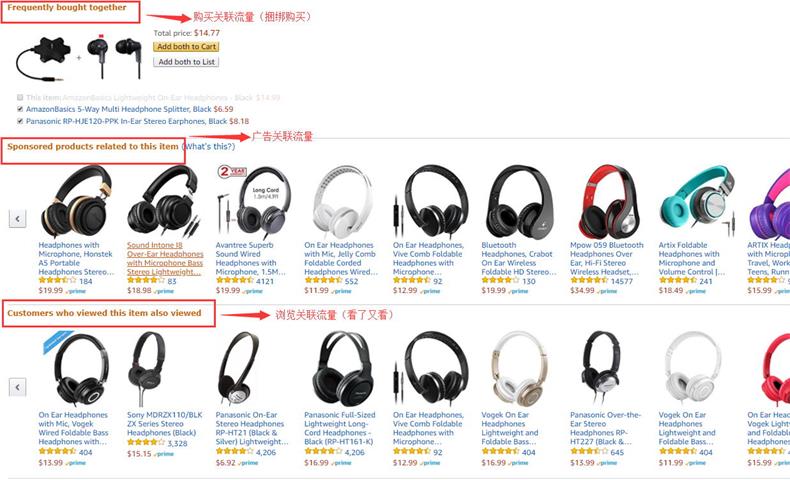The width and height of the screenshot is (790, 480).
Task: Click the sponsored products carousel left arrow
Action: (x=18, y=219)
